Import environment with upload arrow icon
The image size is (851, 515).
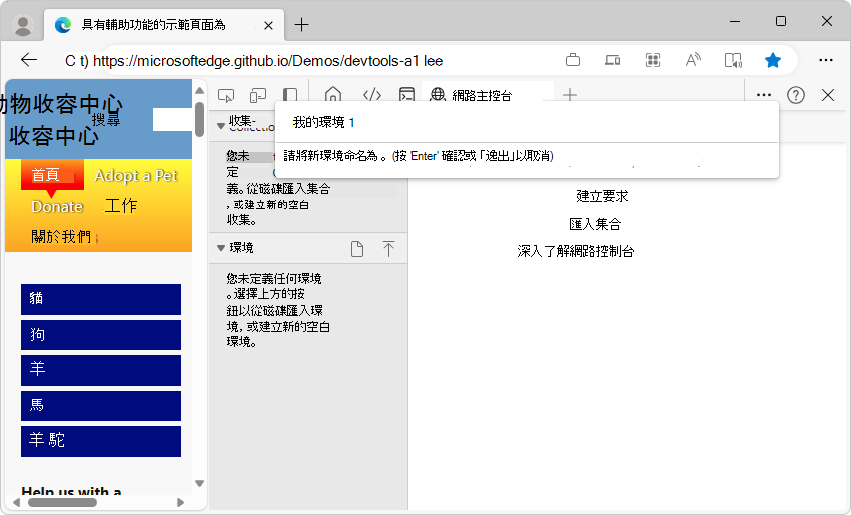[x=388, y=249]
